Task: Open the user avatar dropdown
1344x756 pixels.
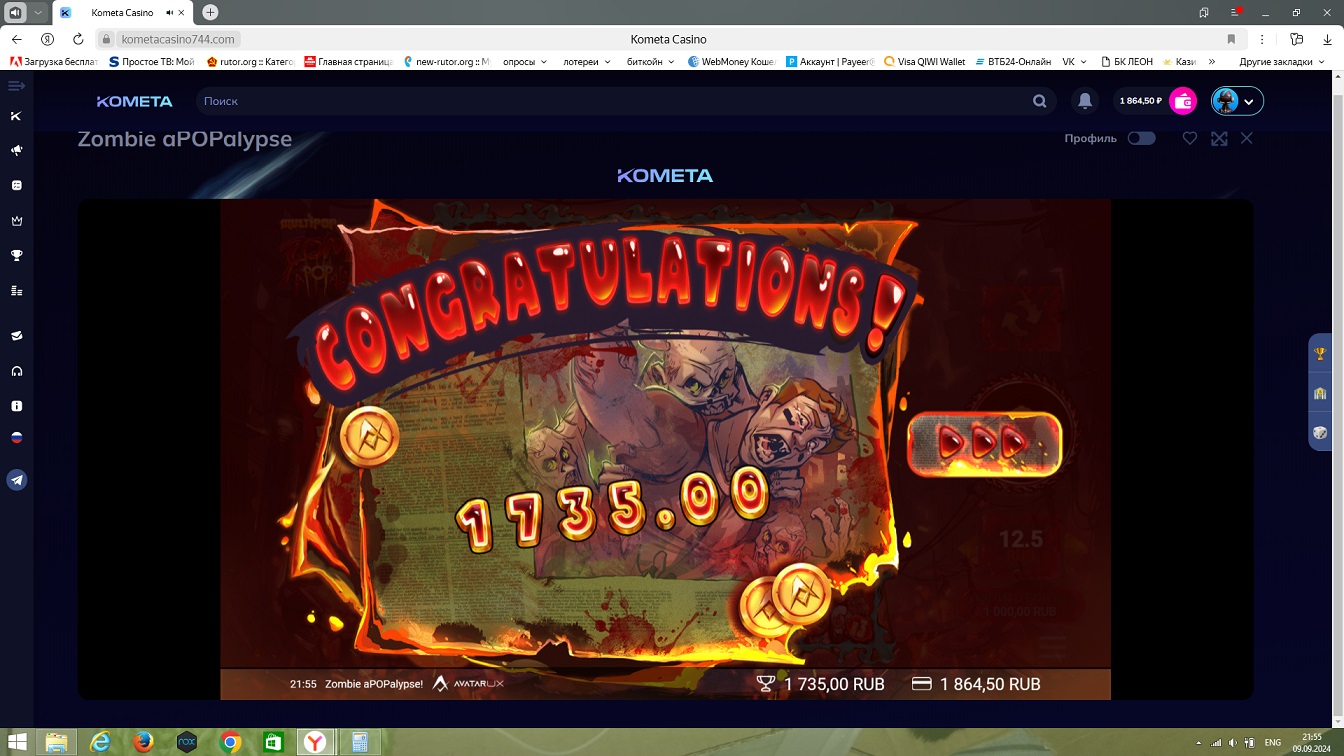Action: (1237, 101)
